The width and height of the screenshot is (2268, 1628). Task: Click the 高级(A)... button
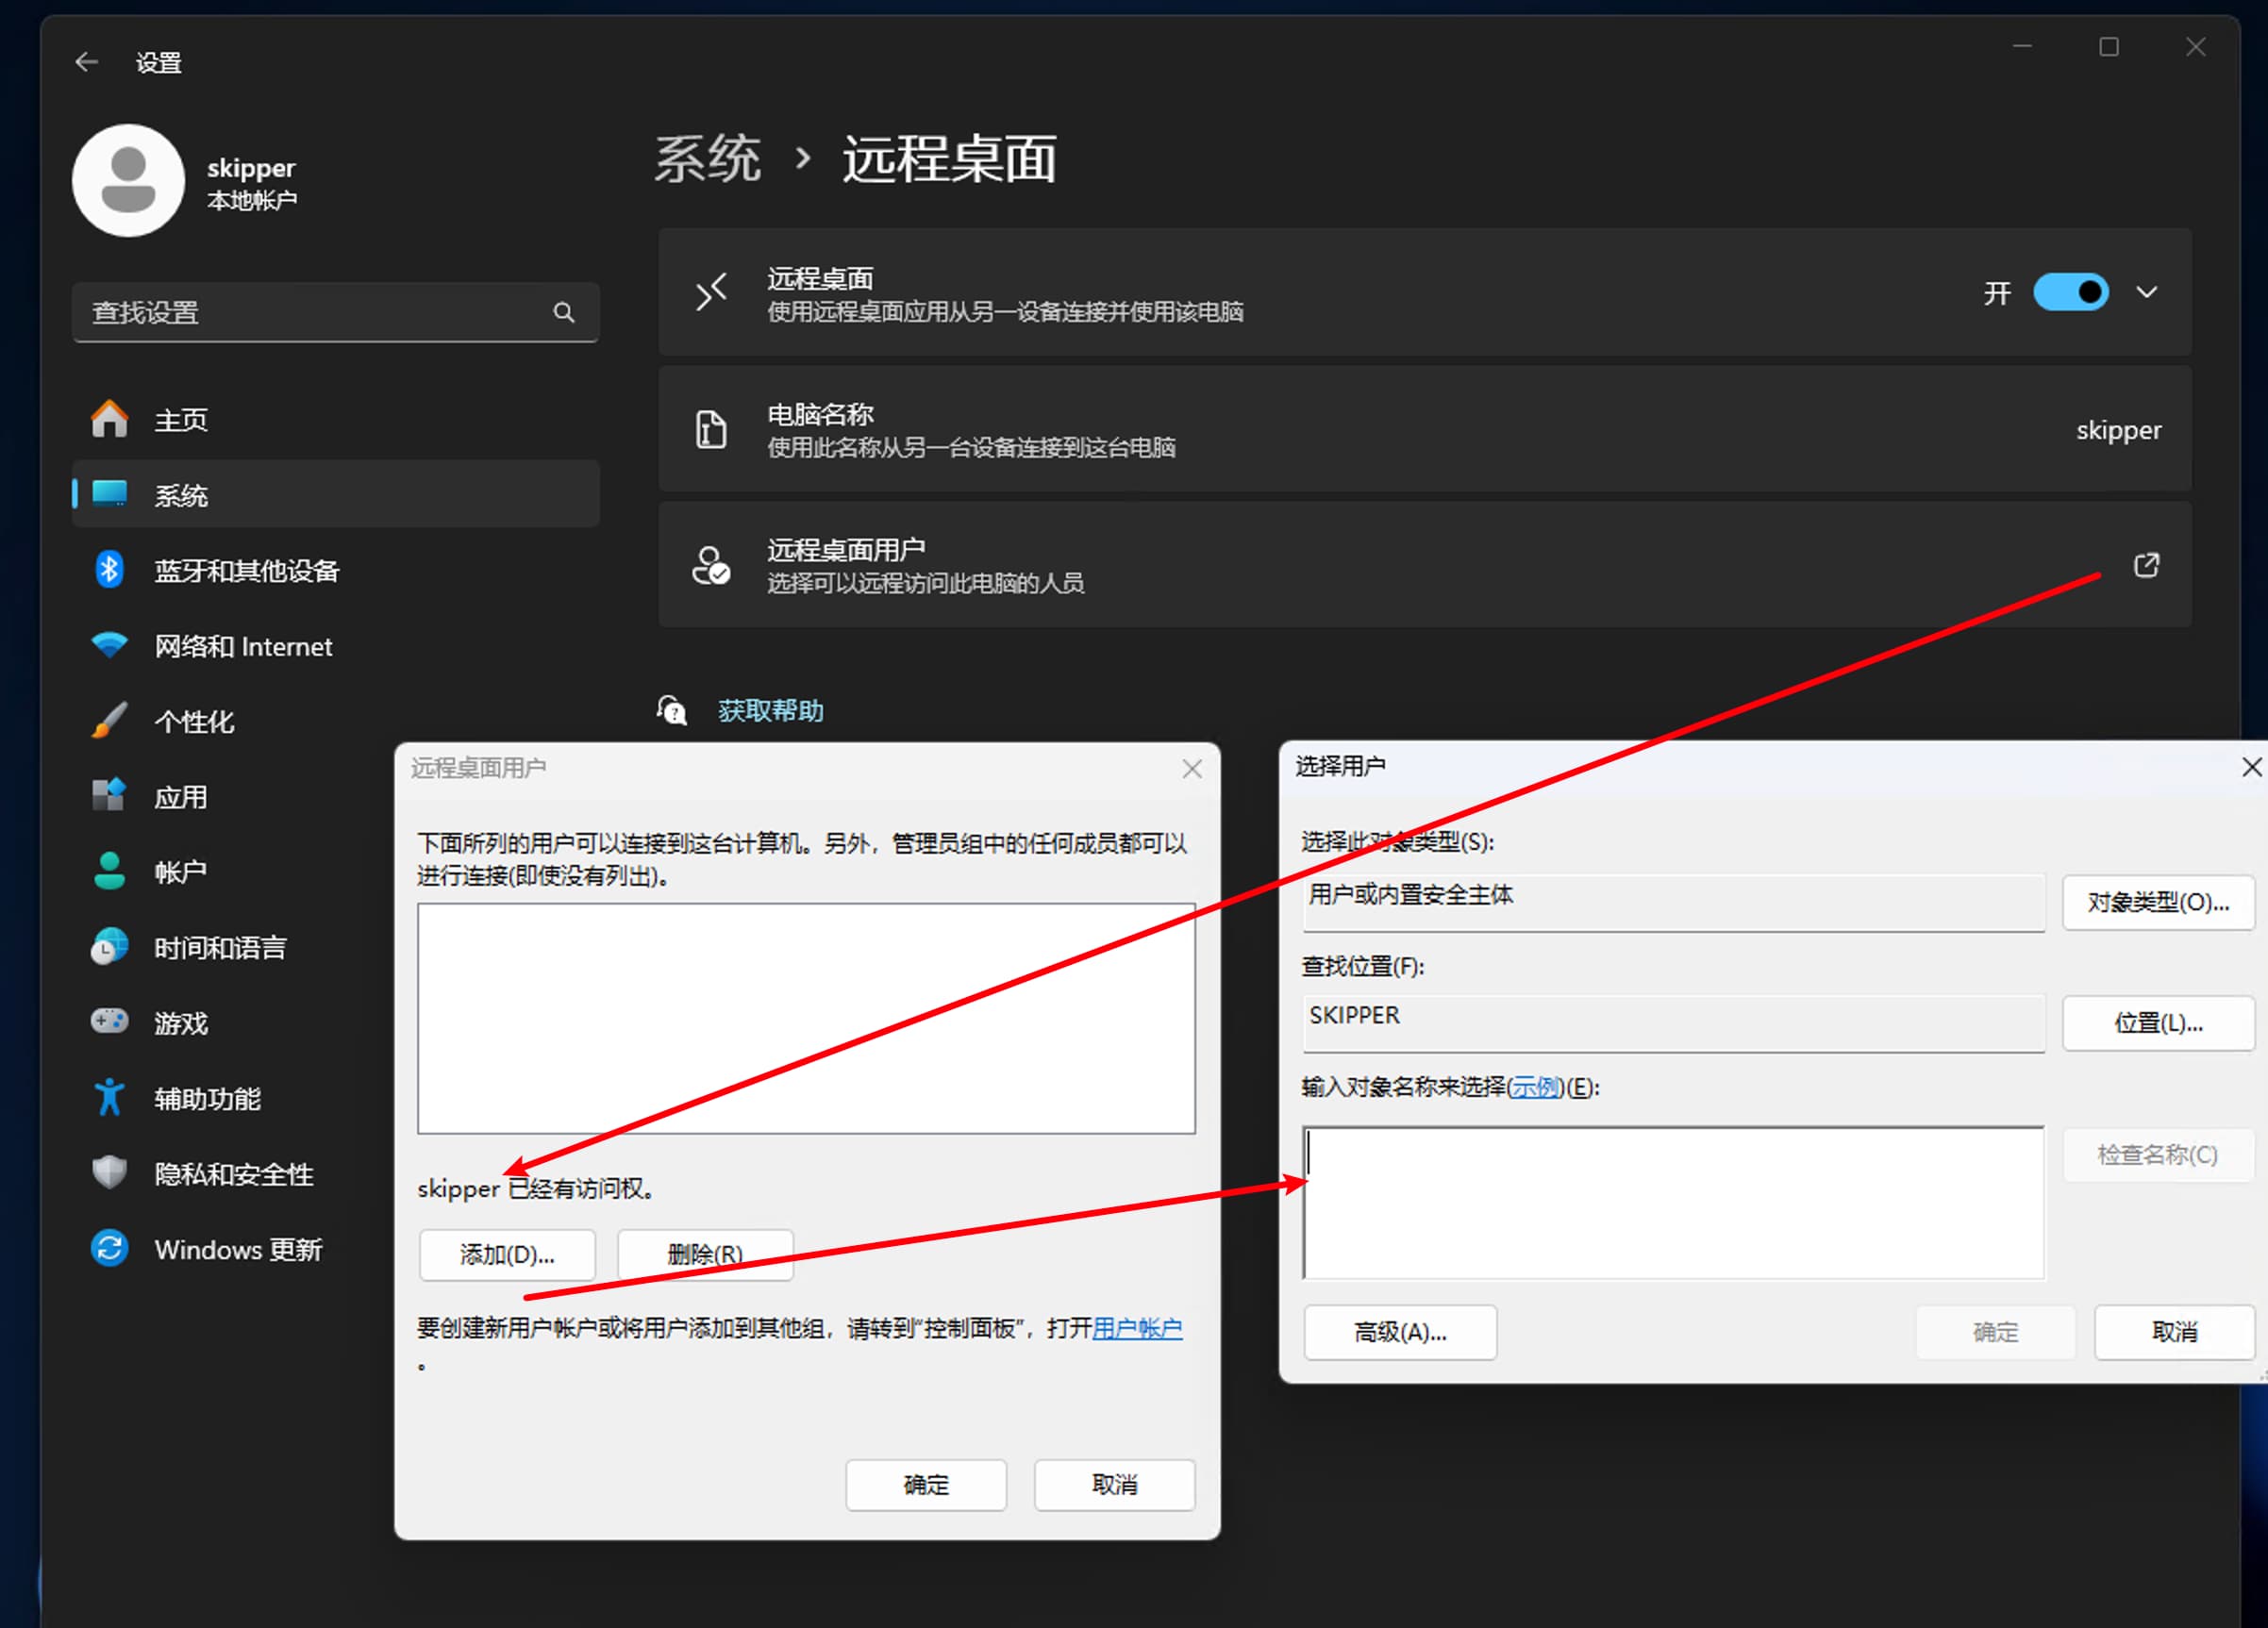click(1400, 1332)
